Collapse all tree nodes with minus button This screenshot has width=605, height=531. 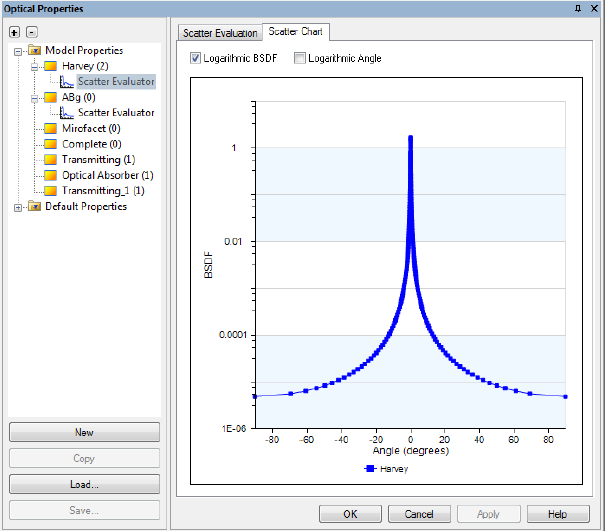(x=32, y=32)
